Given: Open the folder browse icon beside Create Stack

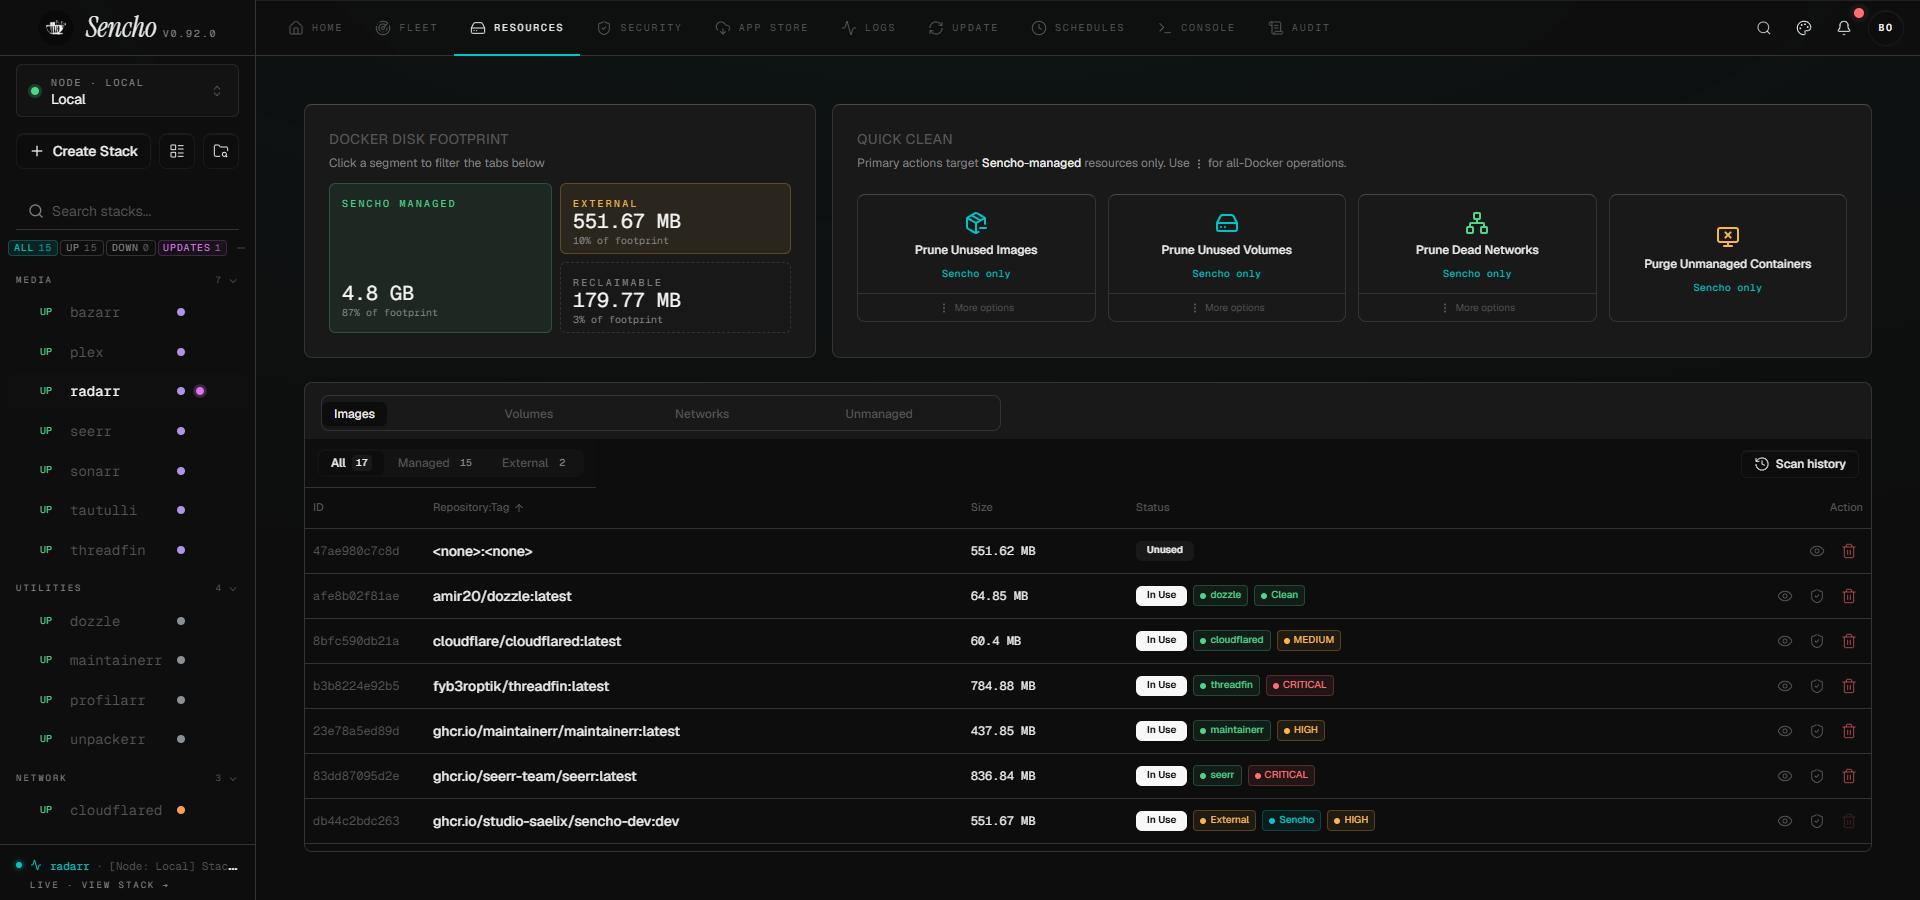Looking at the screenshot, I should [x=221, y=151].
